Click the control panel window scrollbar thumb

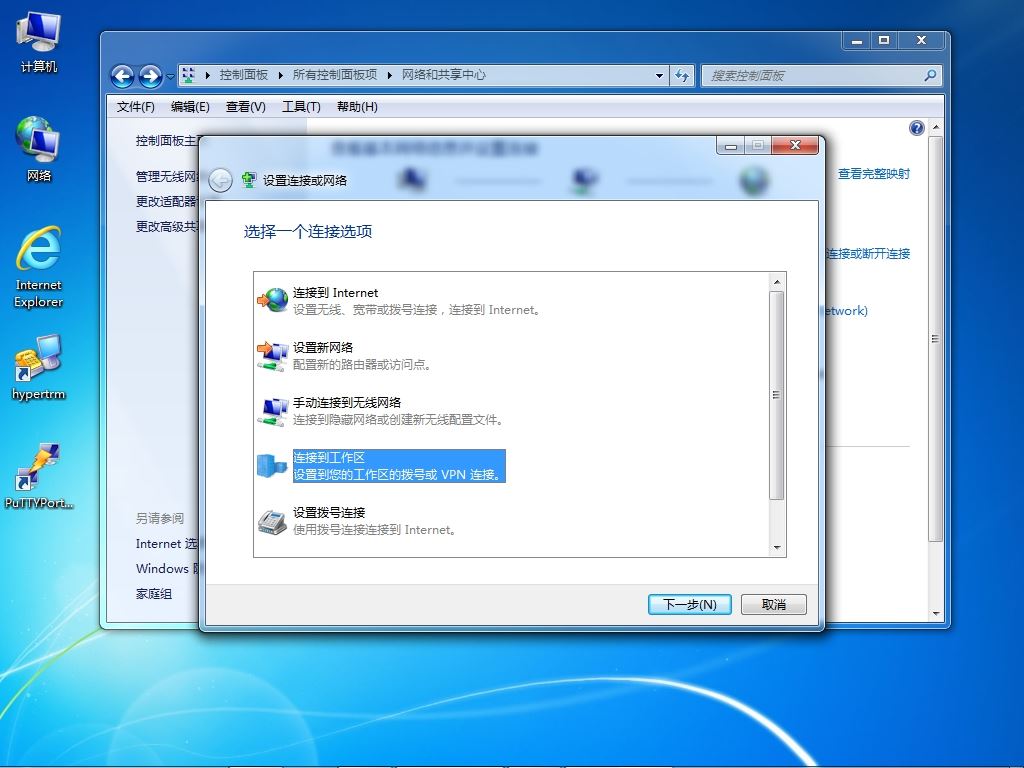coord(936,338)
